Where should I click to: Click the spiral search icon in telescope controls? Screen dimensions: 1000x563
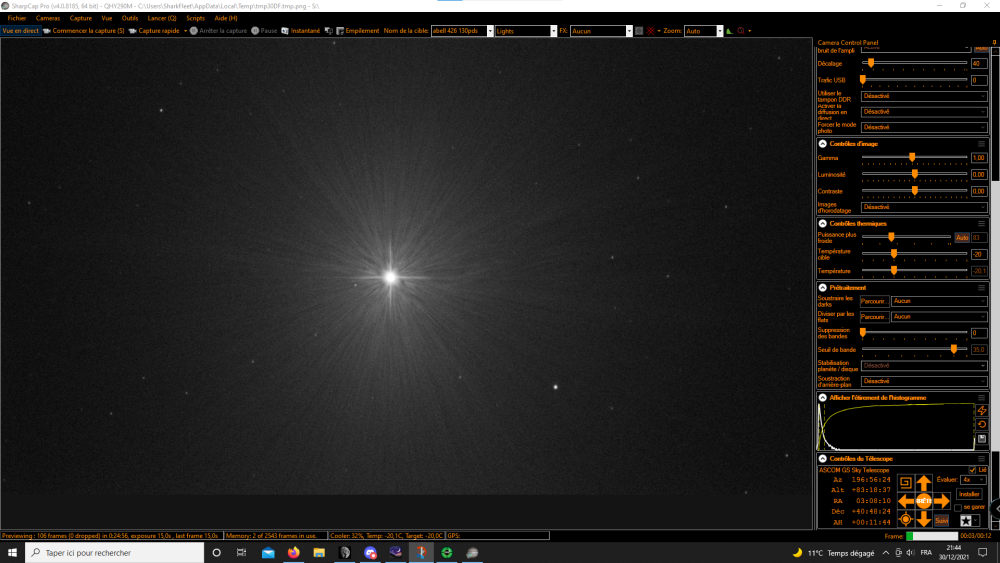click(x=905, y=483)
